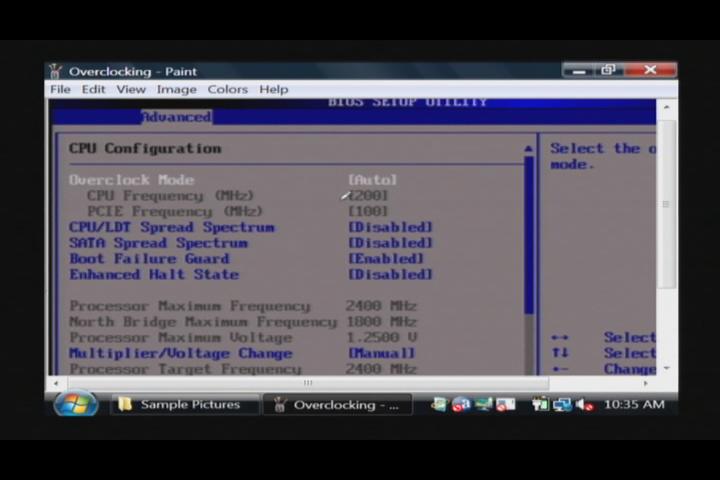Click CPU Frequency (MHz) label
720x480 pixels.
170,196
